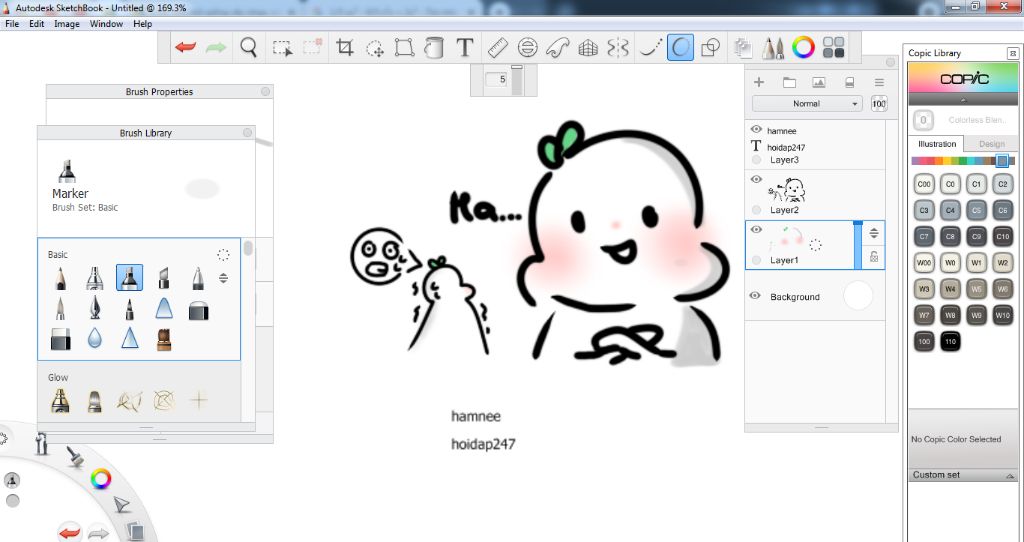Click the Background layer color circle

pyautogui.click(x=857, y=296)
